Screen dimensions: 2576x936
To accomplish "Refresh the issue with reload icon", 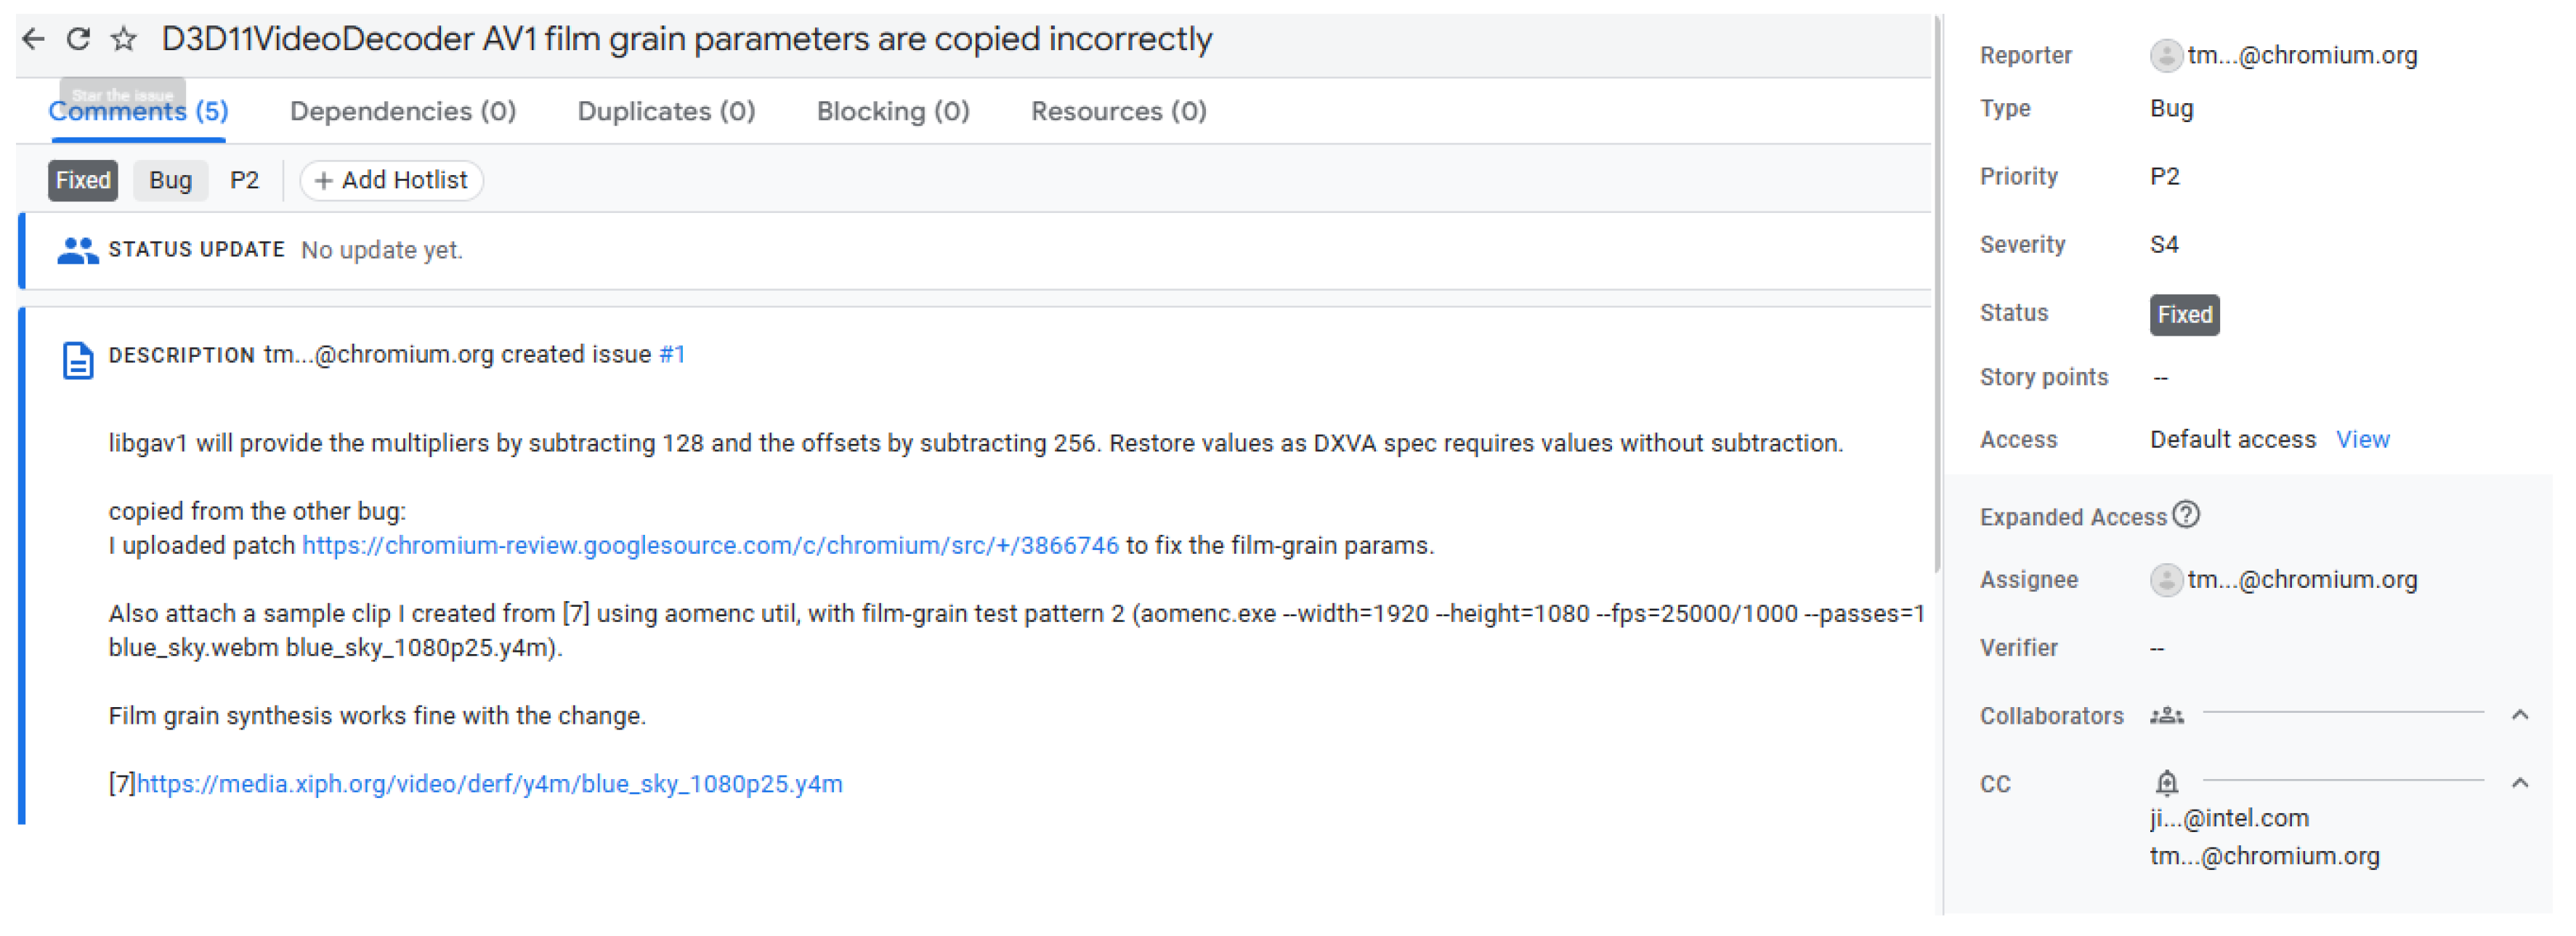I will coord(78,39).
